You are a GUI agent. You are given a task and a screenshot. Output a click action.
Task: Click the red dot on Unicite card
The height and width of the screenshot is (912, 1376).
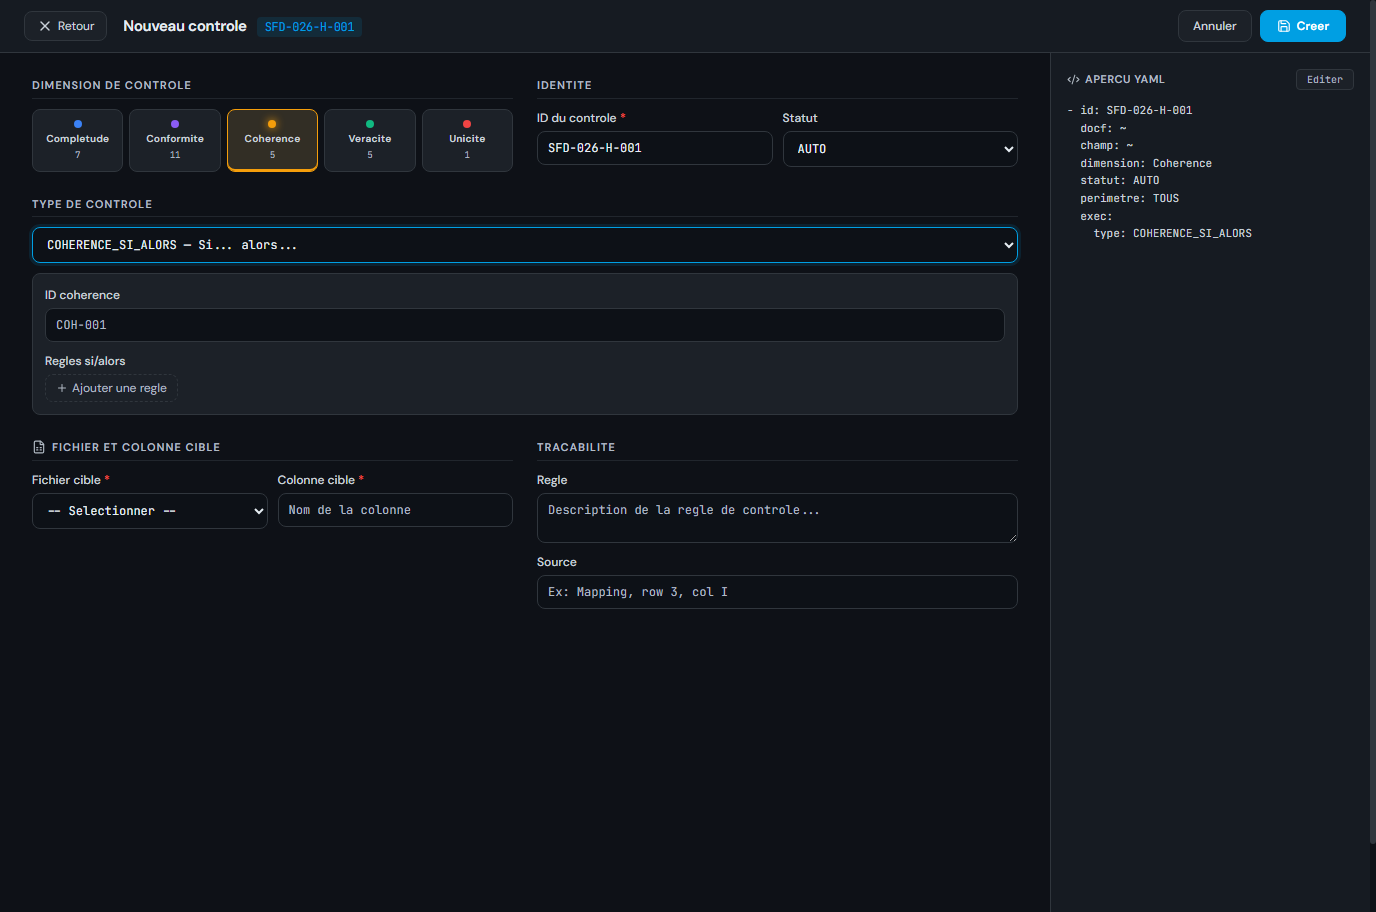coord(467,124)
